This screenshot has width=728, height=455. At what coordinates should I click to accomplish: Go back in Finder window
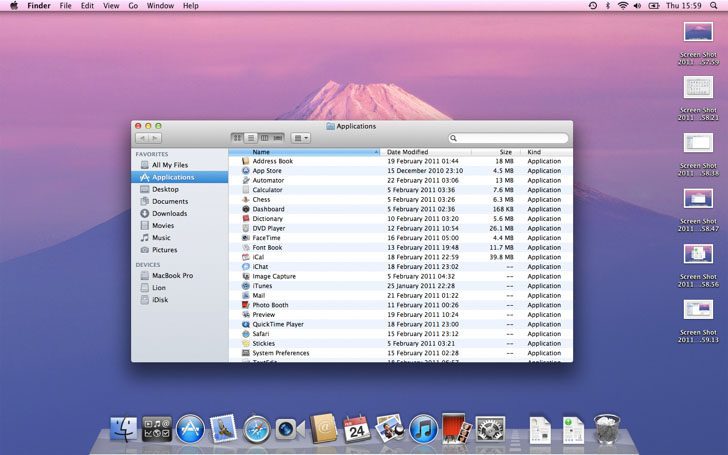tap(142, 138)
